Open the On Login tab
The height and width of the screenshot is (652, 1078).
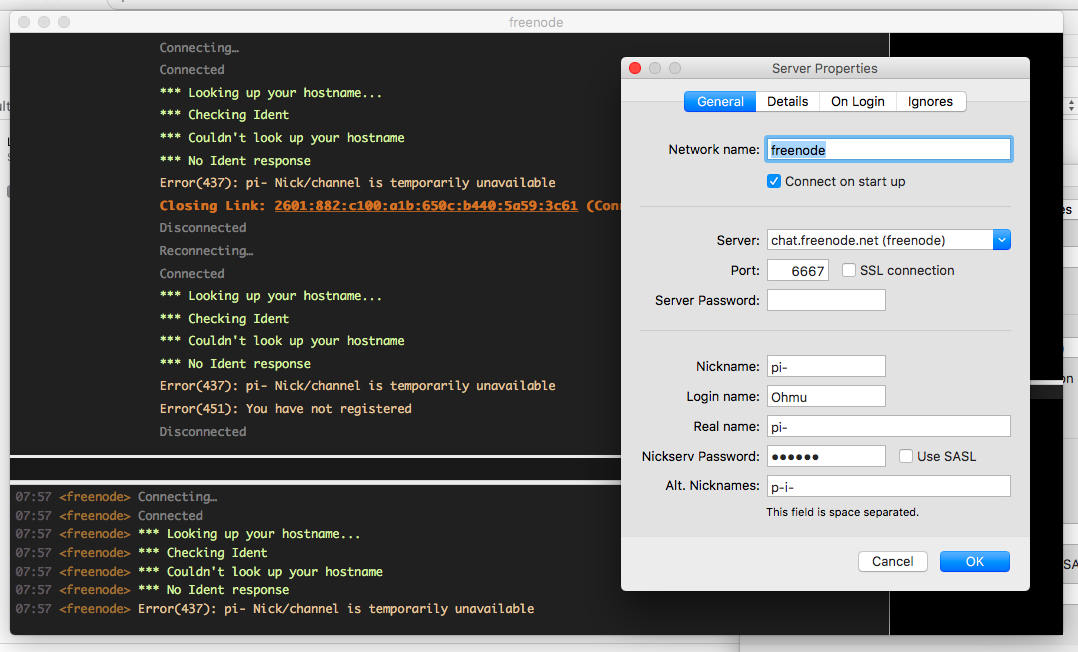tap(857, 102)
